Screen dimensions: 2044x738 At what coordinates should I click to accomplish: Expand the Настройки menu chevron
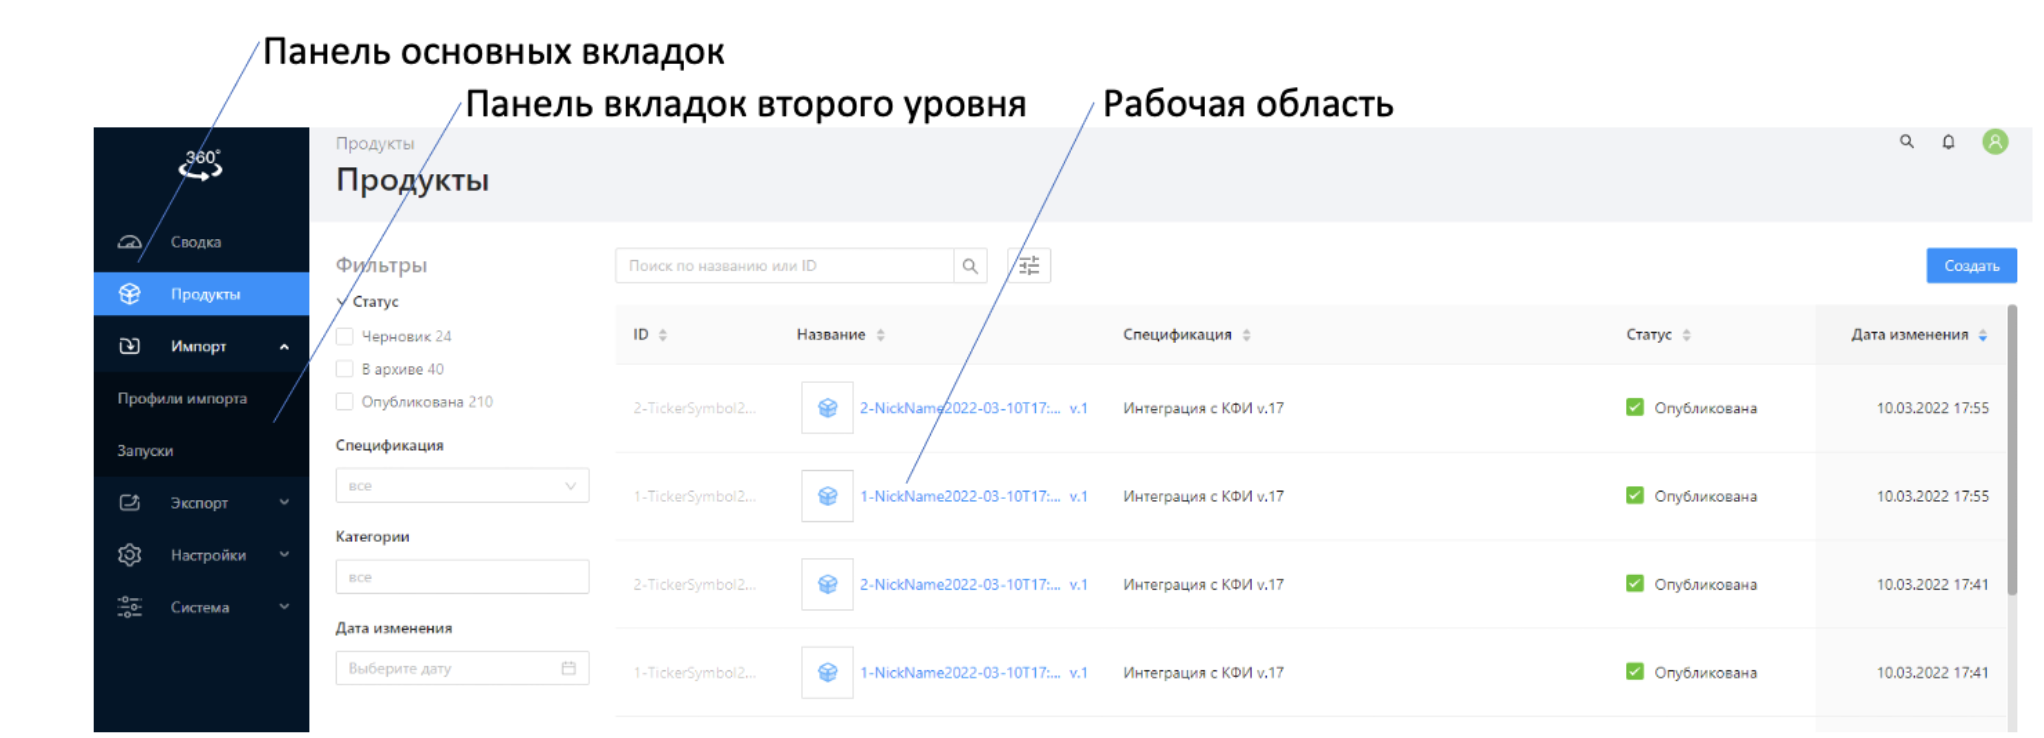[x=284, y=555]
